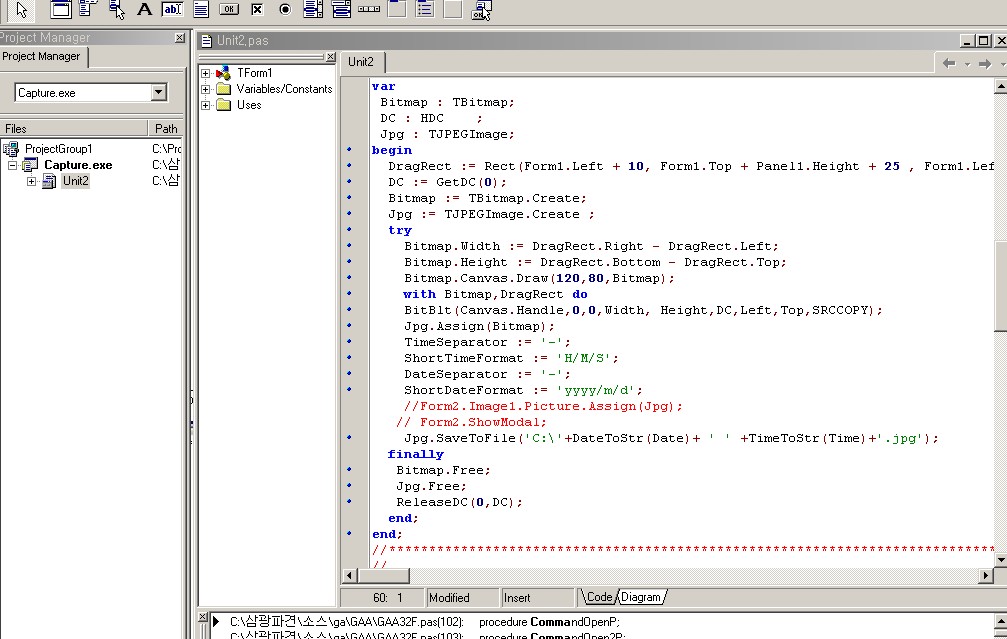Select the Edit box component icon
The image size is (1007, 639).
point(172,10)
